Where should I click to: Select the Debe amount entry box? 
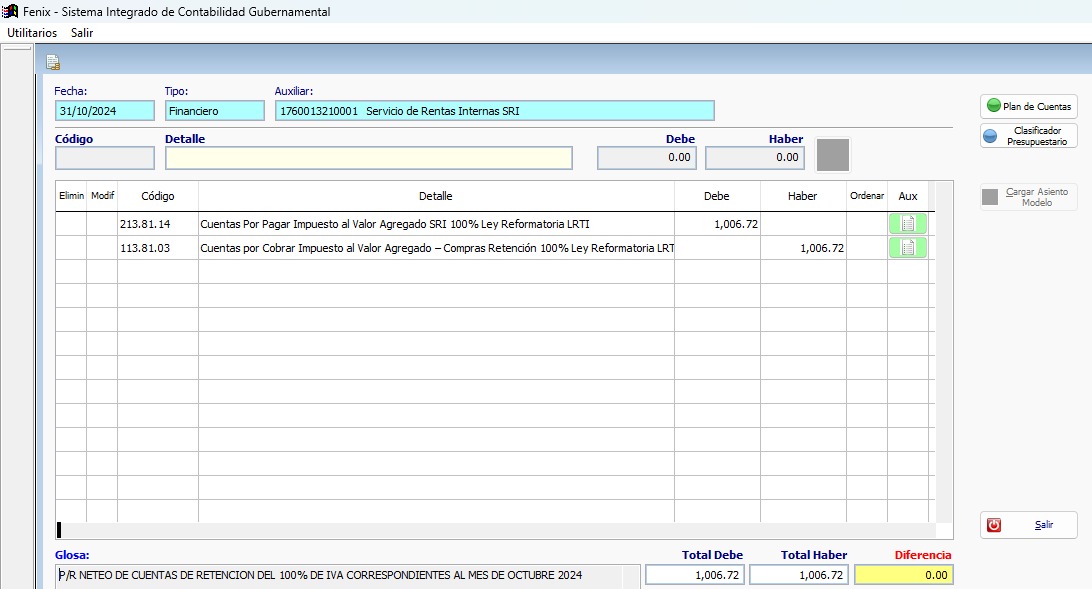click(x=647, y=158)
